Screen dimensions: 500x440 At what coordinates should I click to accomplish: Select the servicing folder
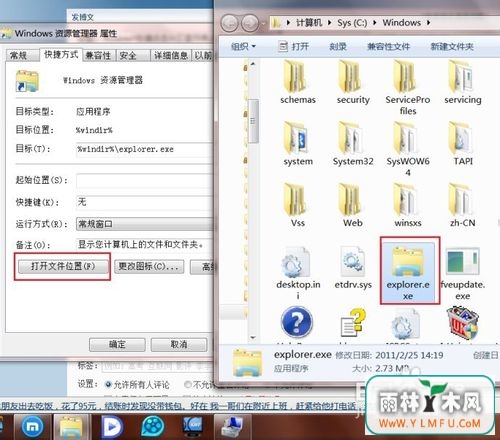click(463, 82)
